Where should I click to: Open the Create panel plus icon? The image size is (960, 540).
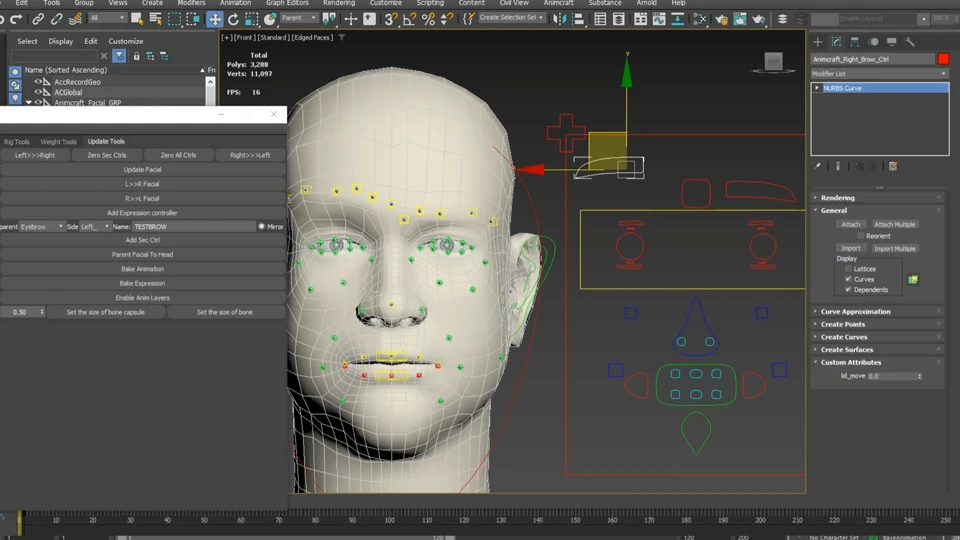(x=817, y=42)
